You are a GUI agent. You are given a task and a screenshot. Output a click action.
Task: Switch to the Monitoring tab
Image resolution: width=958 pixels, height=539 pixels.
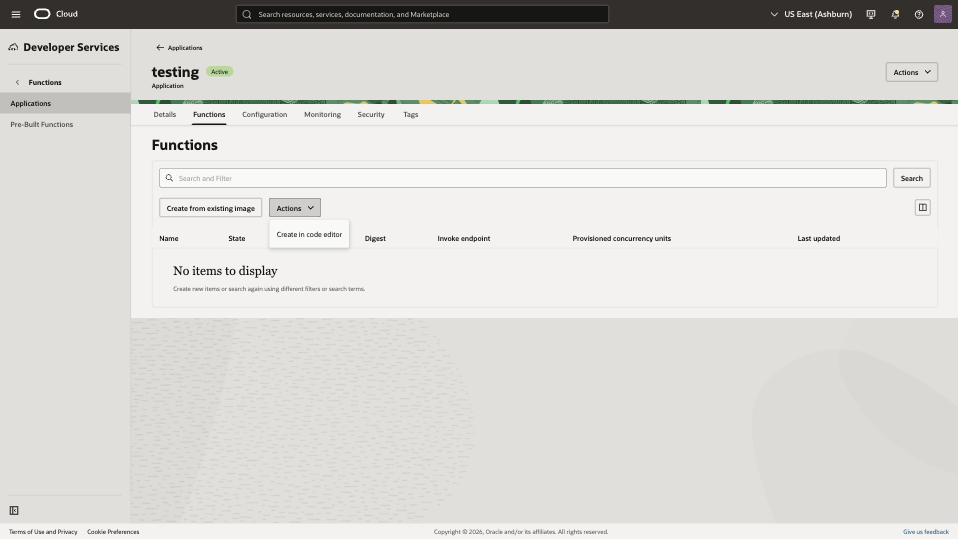[x=323, y=114]
